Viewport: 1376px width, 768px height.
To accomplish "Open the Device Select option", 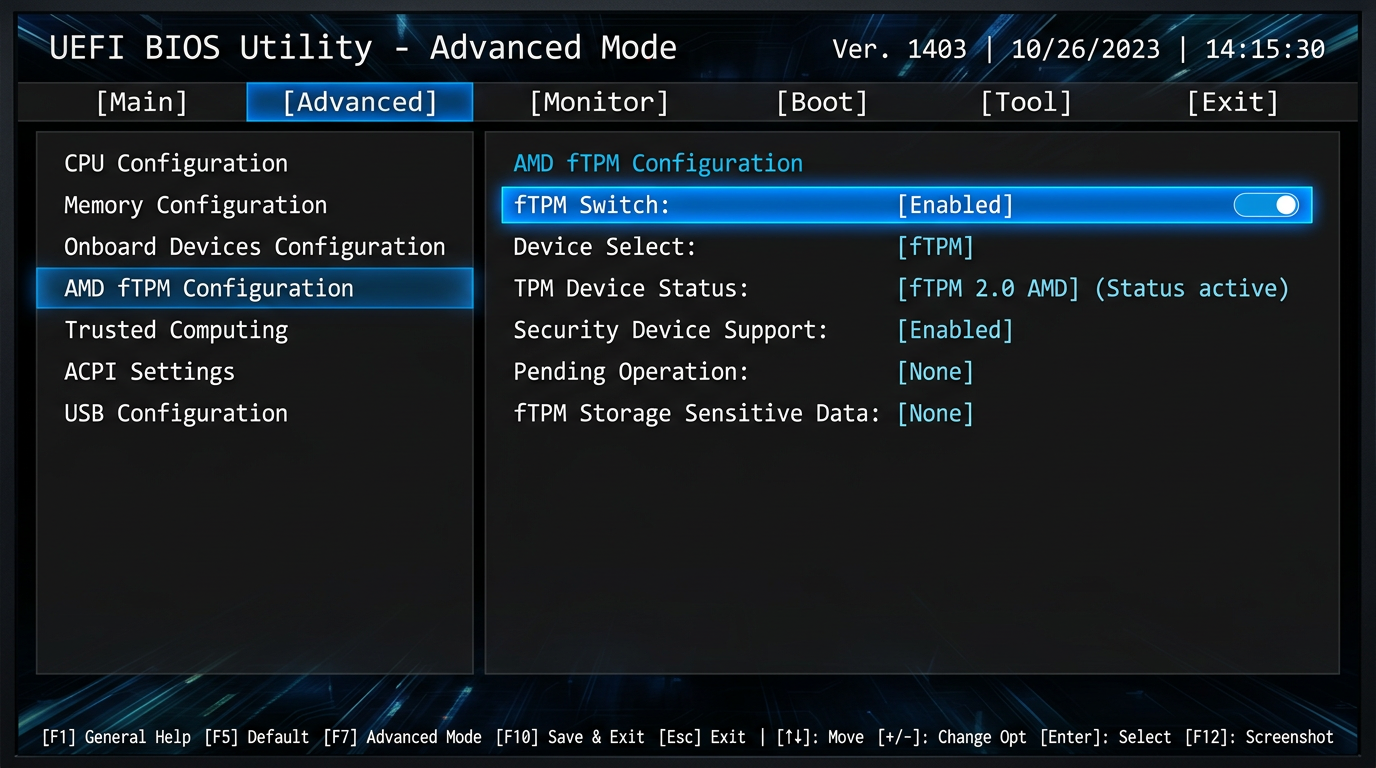I will pos(934,246).
